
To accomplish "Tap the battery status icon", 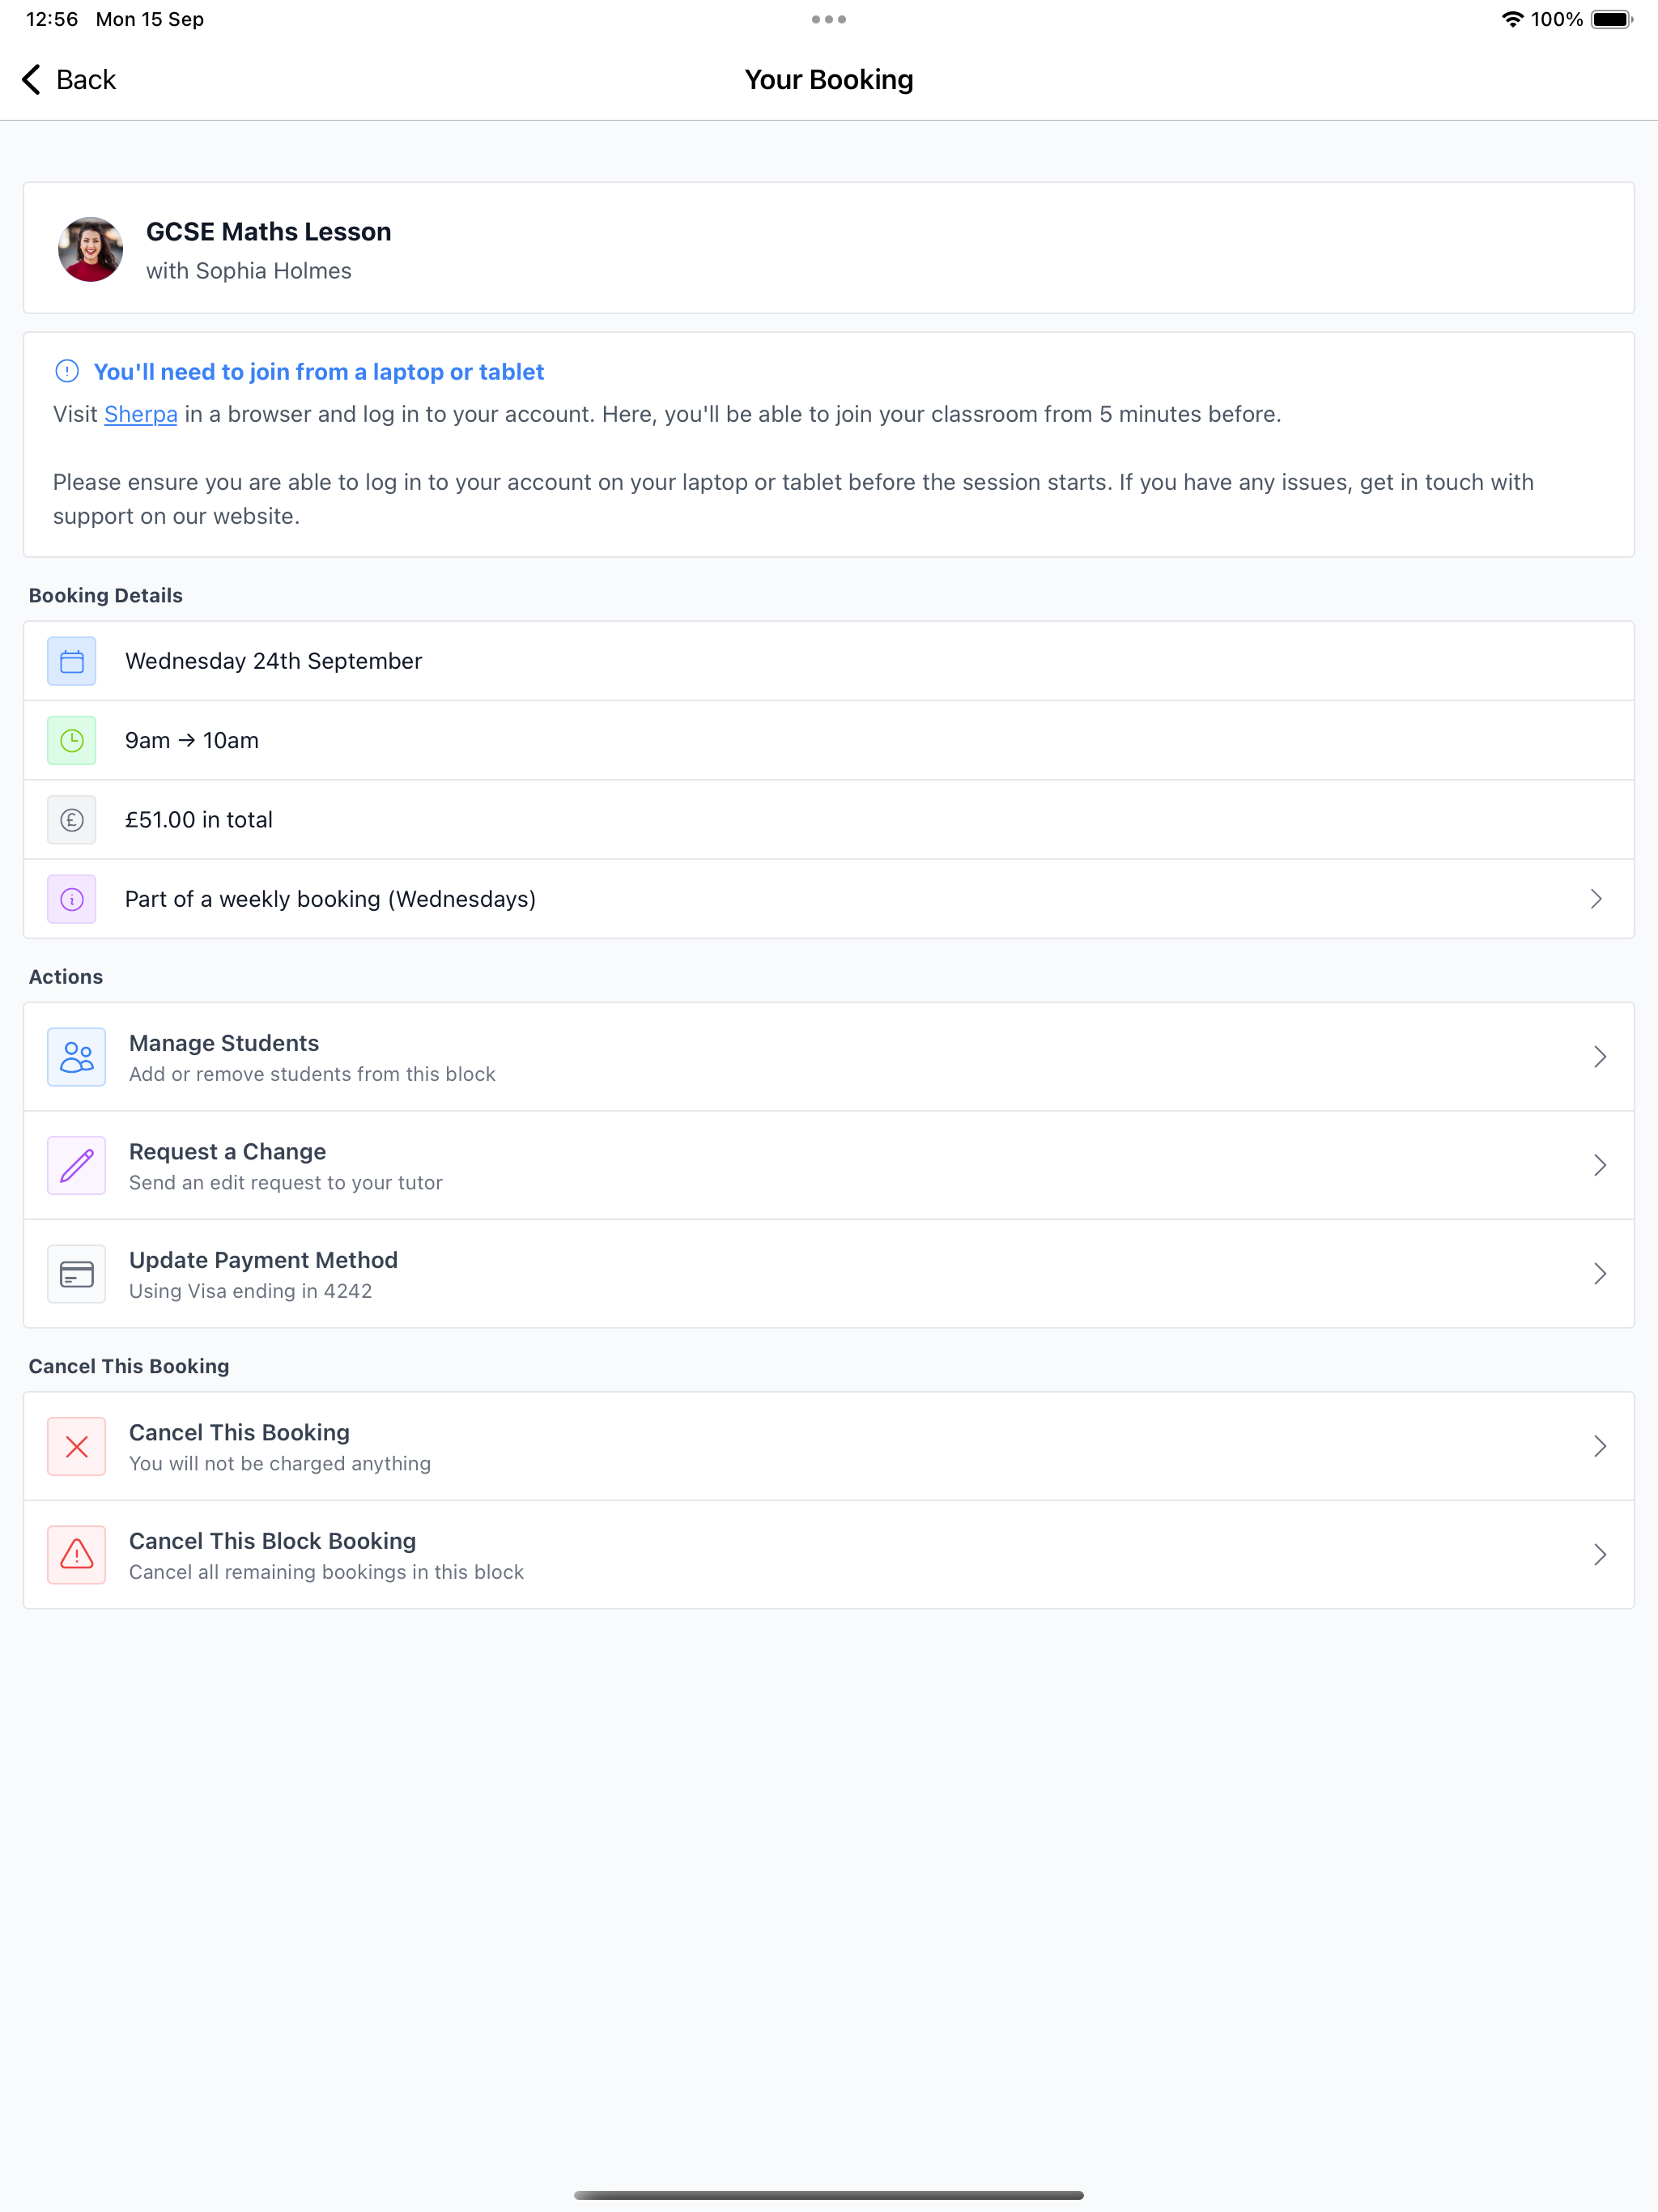I will pos(1612,19).
